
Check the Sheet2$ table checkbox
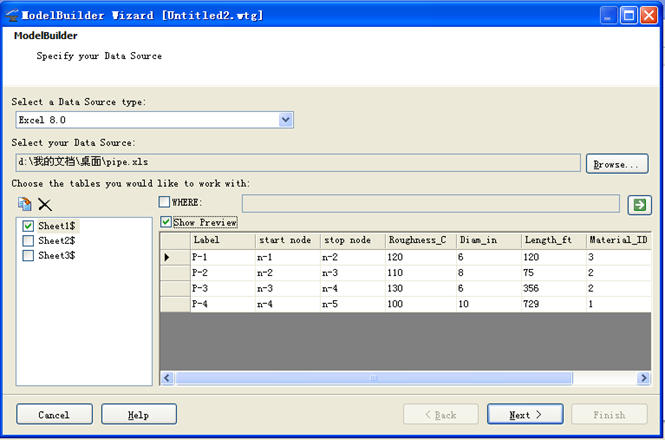click(28, 241)
